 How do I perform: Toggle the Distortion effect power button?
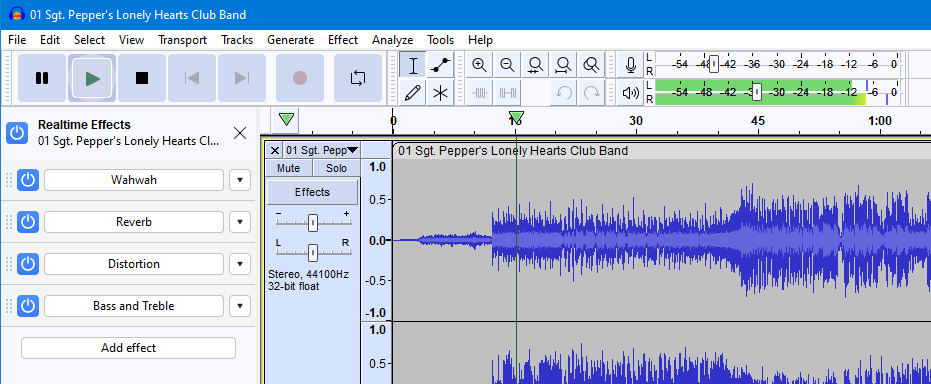coord(28,264)
